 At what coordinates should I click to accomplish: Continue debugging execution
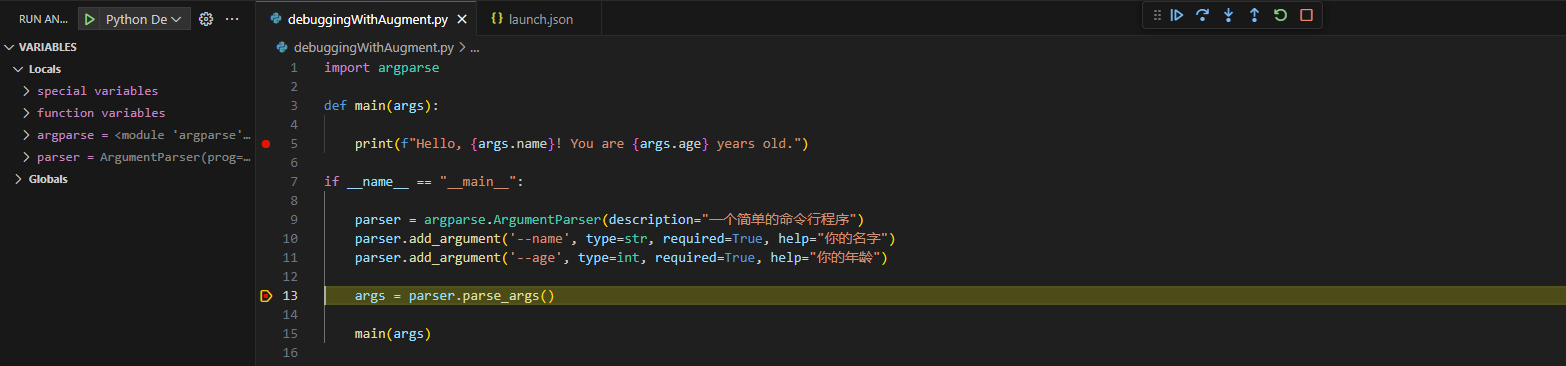pos(1177,15)
